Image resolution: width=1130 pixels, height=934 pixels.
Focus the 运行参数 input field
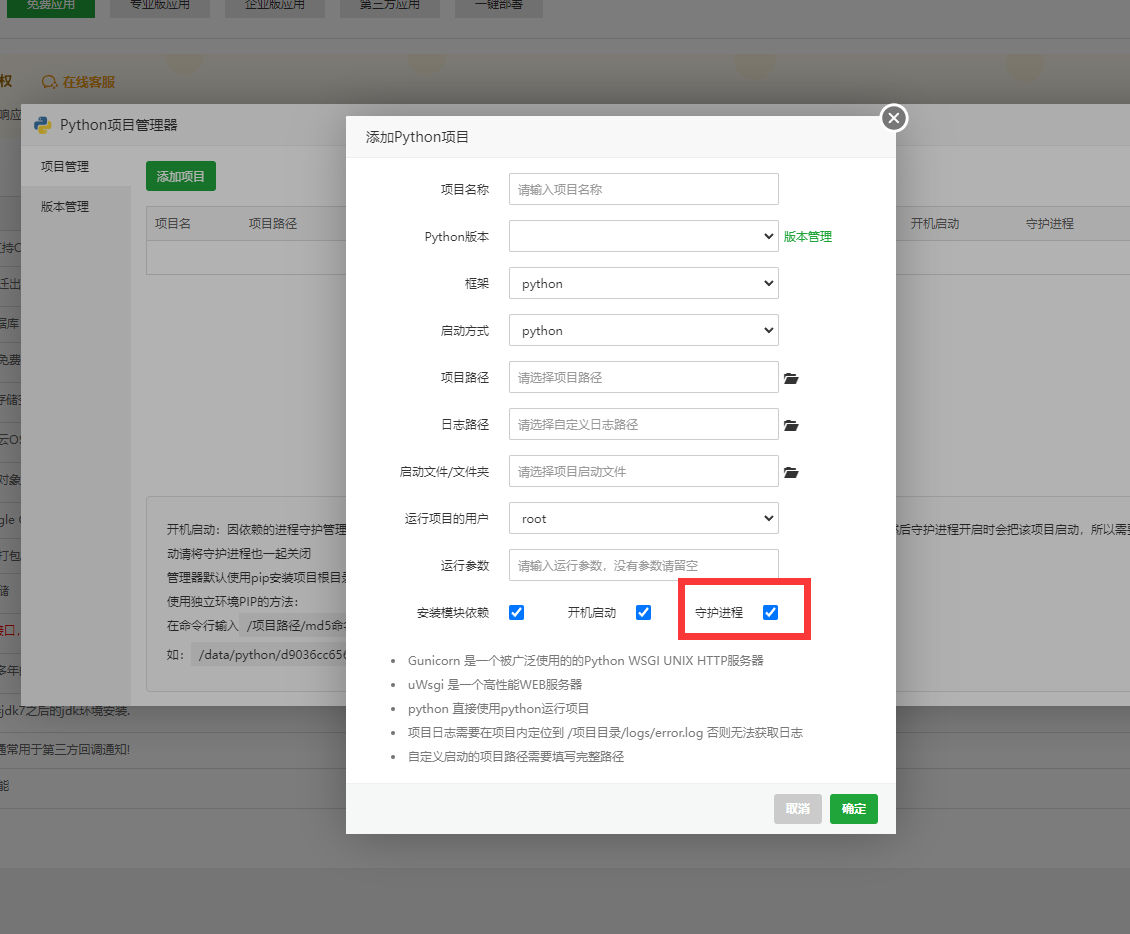(x=643, y=565)
